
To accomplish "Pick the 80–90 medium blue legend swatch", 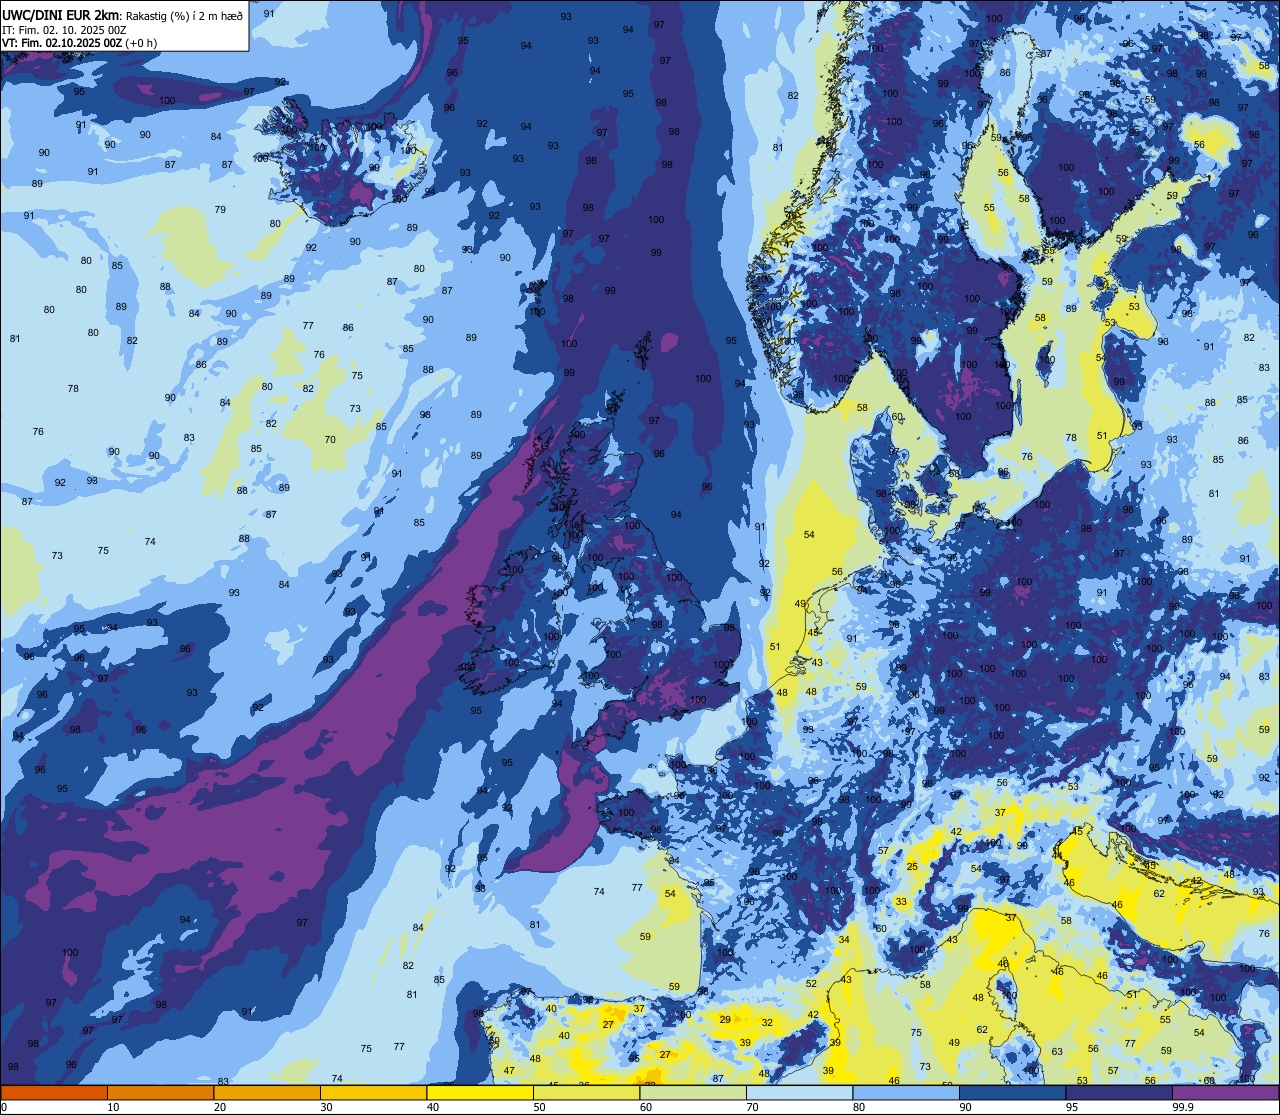I will 906,1092.
